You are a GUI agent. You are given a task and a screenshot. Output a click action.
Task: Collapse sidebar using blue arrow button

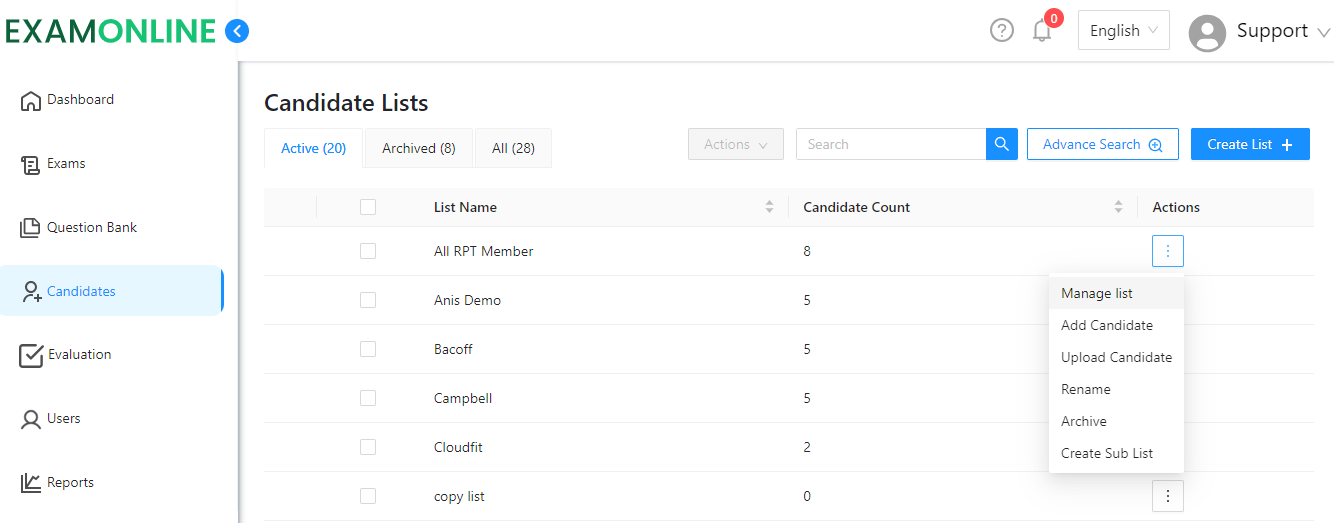237,31
